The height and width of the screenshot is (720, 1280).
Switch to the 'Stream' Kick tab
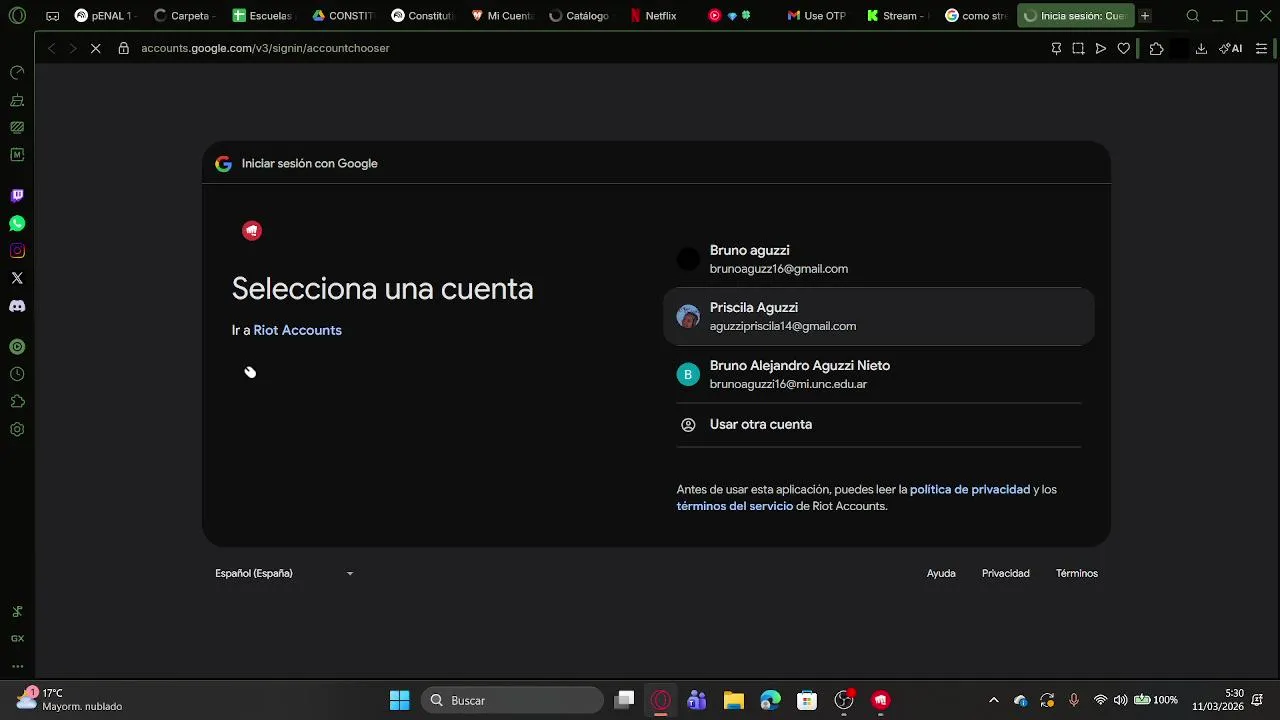(x=896, y=16)
